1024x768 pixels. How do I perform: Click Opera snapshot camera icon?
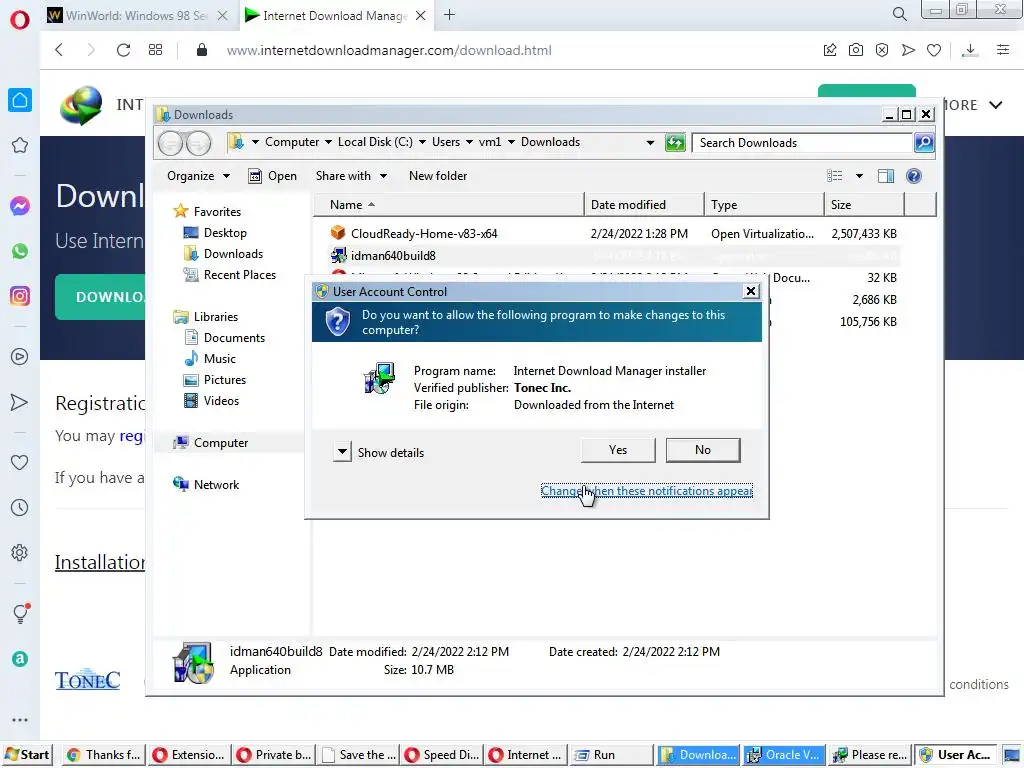[856, 50]
